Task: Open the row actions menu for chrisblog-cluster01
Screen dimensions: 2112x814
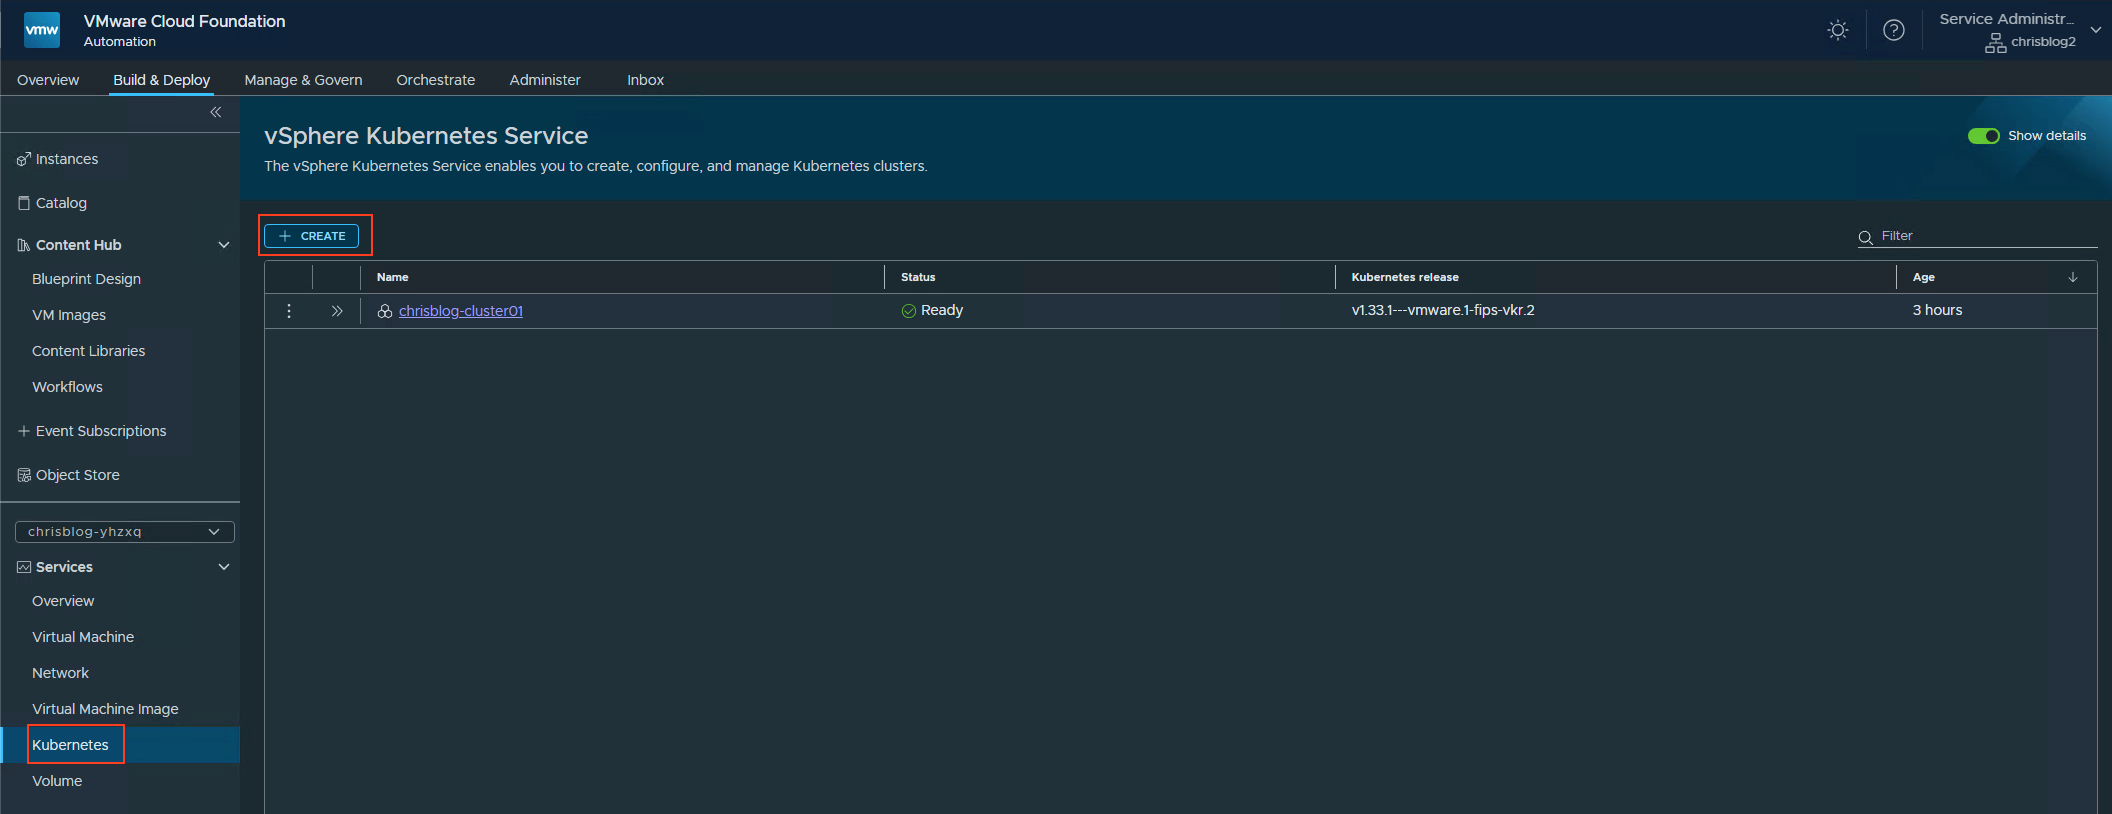Action: click(x=289, y=311)
